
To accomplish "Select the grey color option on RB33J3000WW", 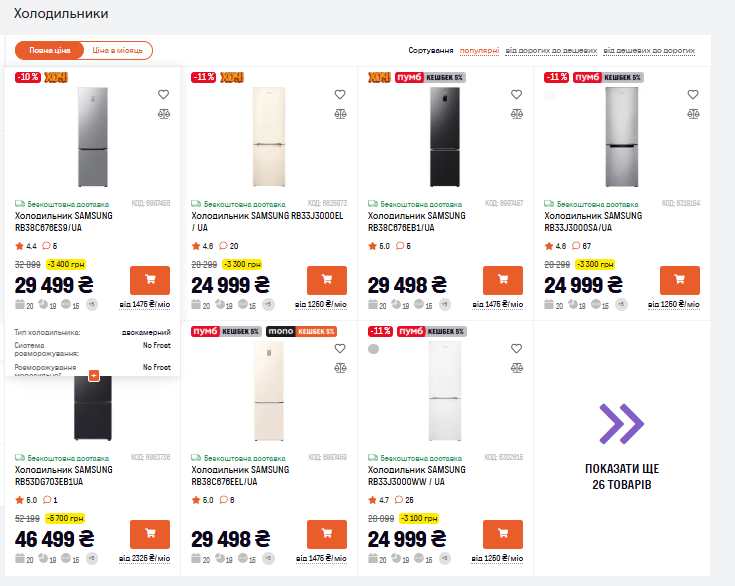I will coord(374,349).
